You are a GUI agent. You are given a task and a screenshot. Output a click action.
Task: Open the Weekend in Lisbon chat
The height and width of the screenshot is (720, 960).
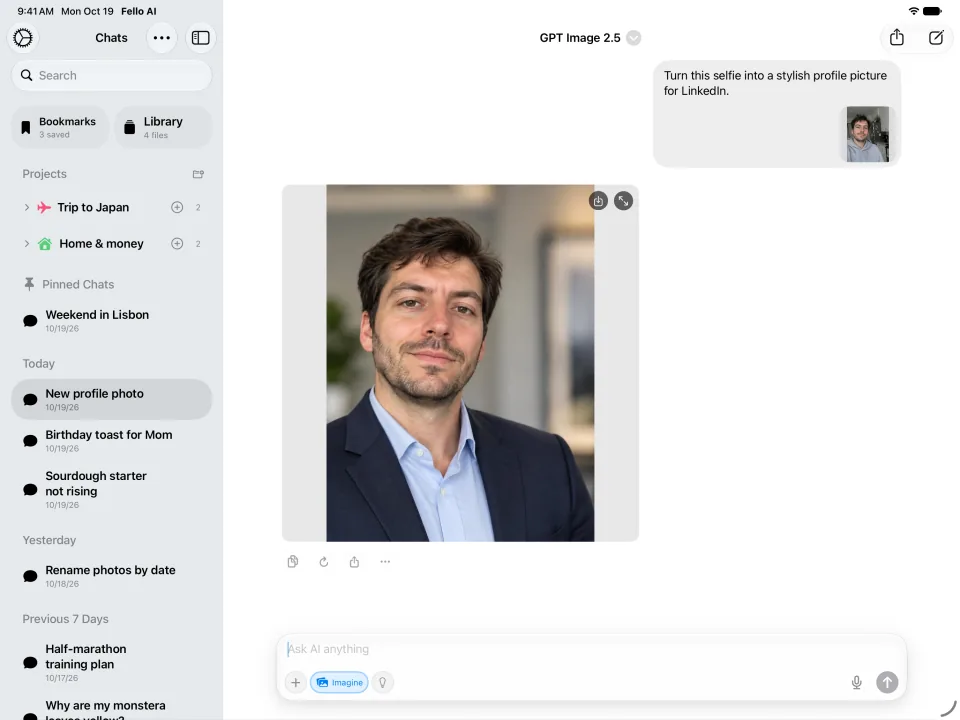click(111, 320)
